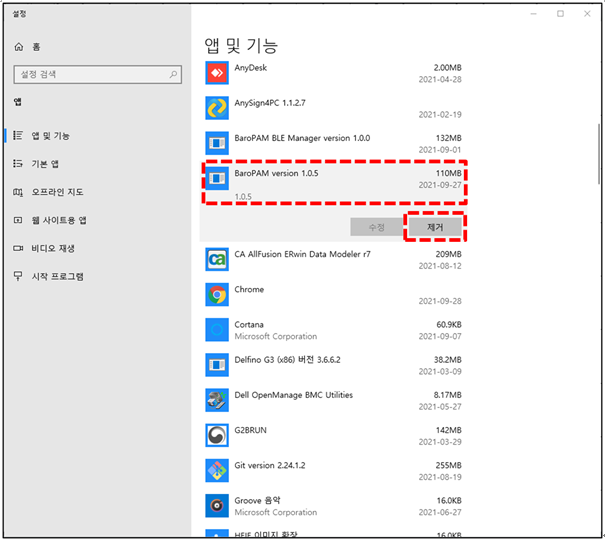
Task: Click the G2BRUN app icon
Action: coord(217,435)
